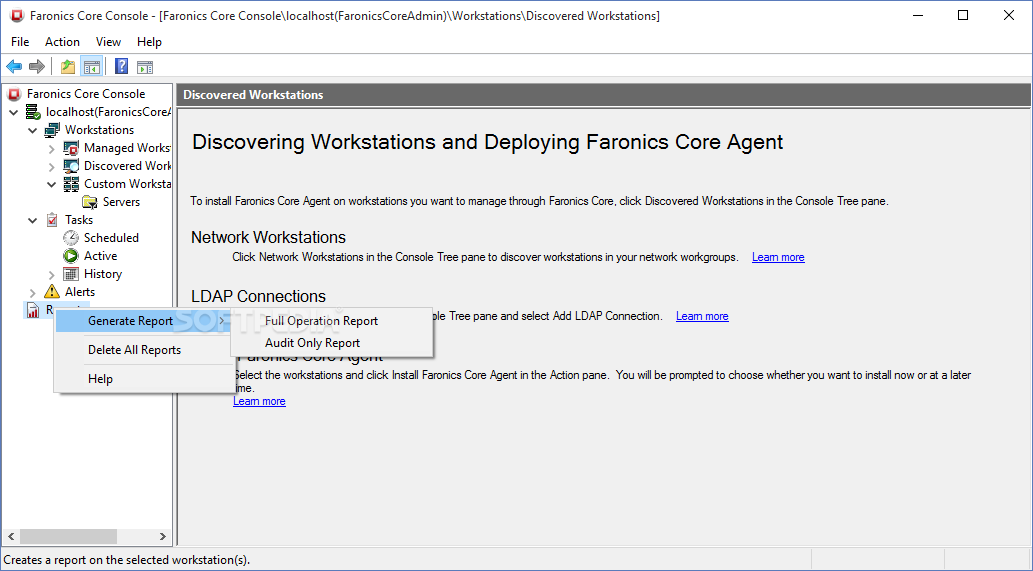Viewport: 1033px width, 571px height.
Task: Open the Generate Report submenu arrow
Action: 223,321
